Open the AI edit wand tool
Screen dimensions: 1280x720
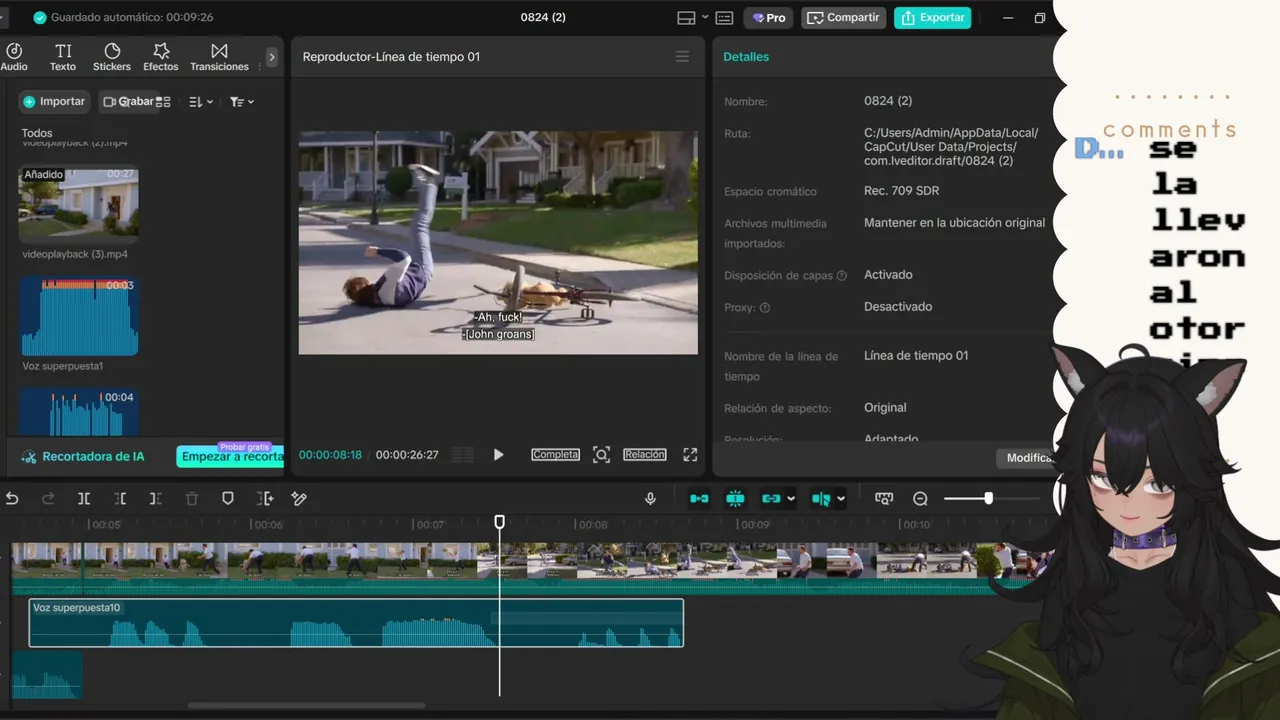click(x=299, y=498)
